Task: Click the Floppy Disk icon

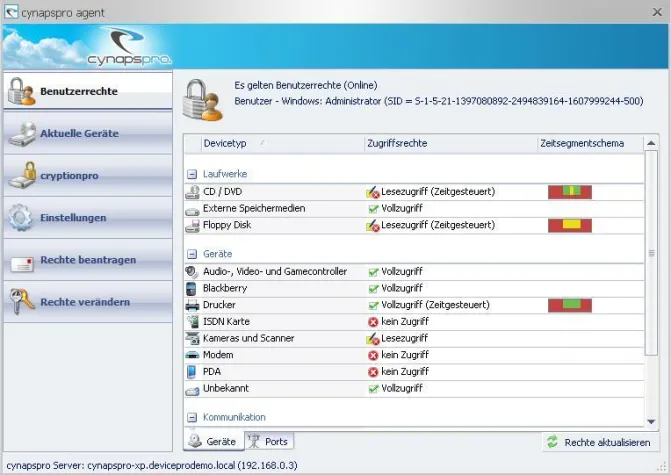Action: [x=192, y=226]
